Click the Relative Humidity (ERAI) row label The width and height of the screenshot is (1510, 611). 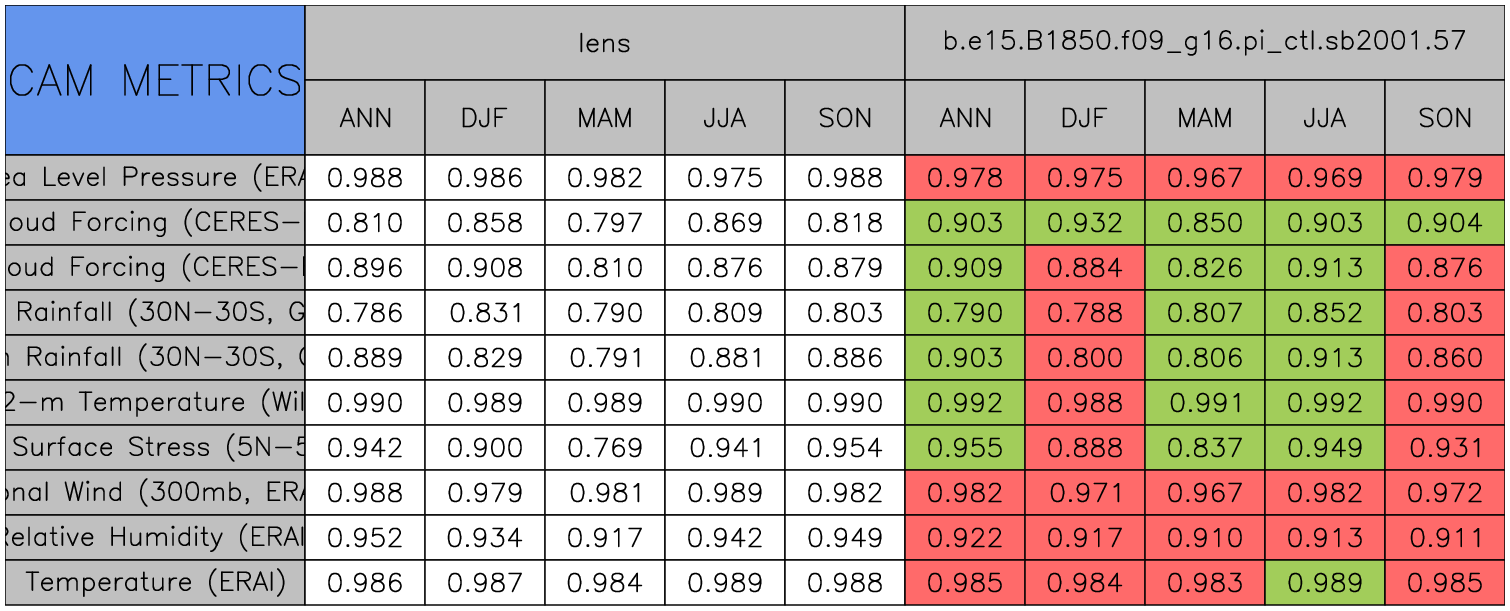[155, 537]
